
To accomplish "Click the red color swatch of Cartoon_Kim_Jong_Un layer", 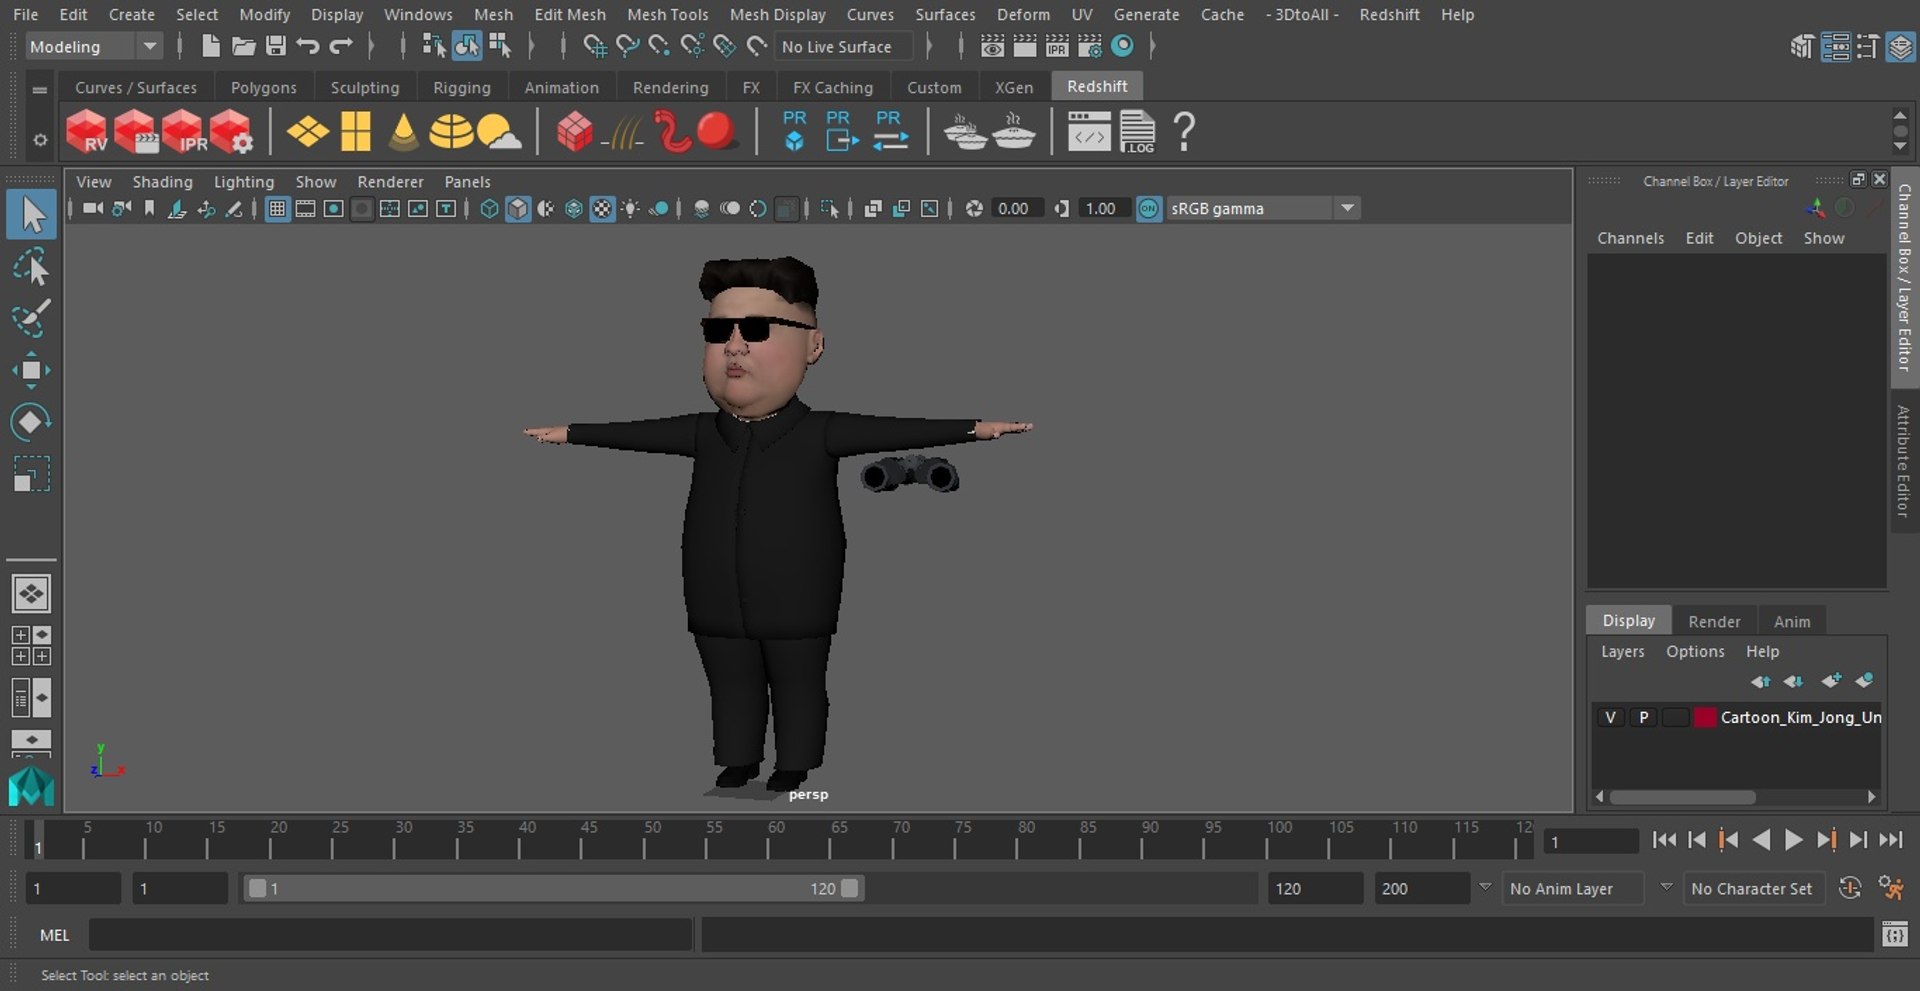I will [1705, 717].
